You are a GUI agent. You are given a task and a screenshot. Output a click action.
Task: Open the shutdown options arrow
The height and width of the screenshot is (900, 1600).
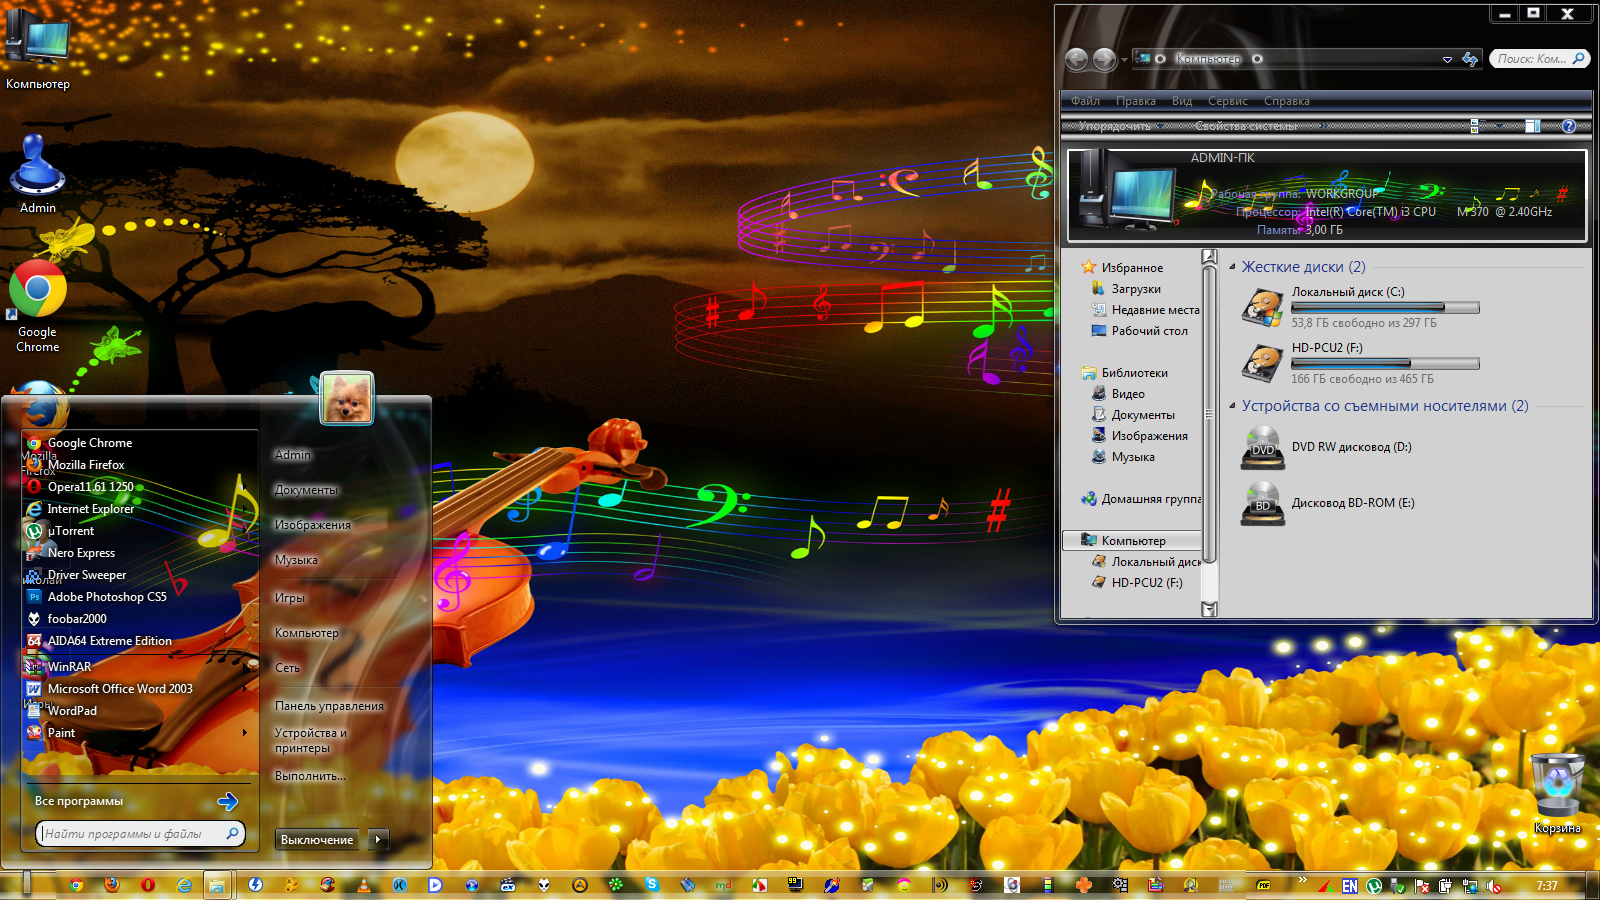pos(378,840)
